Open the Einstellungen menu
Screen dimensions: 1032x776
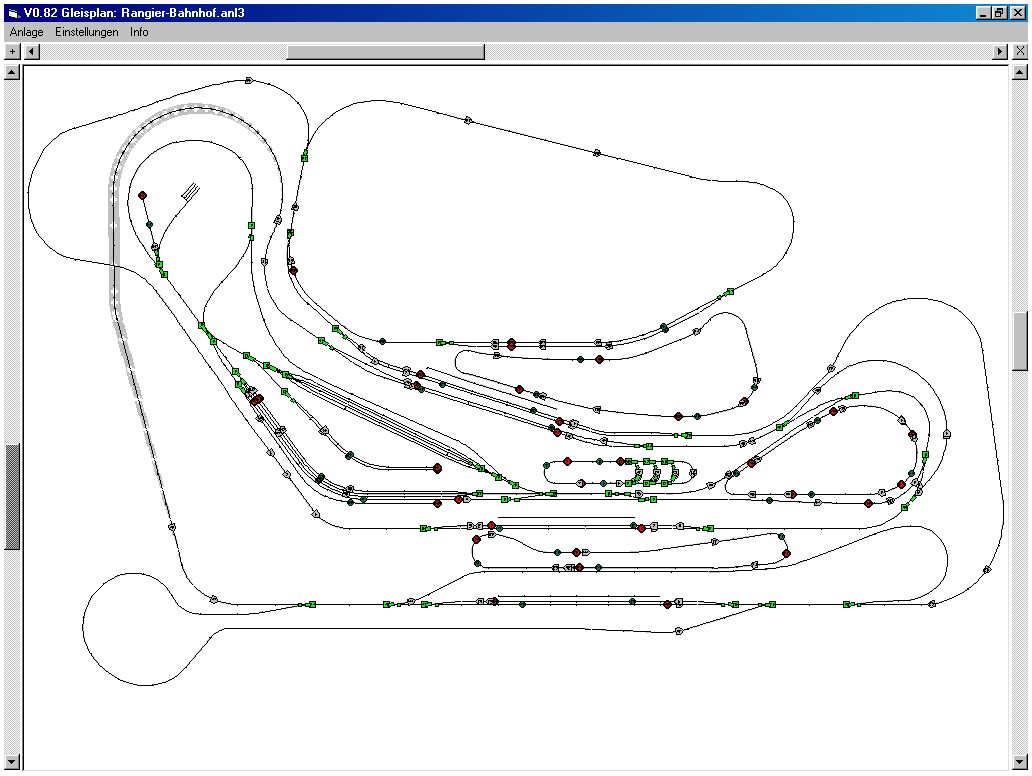point(86,32)
